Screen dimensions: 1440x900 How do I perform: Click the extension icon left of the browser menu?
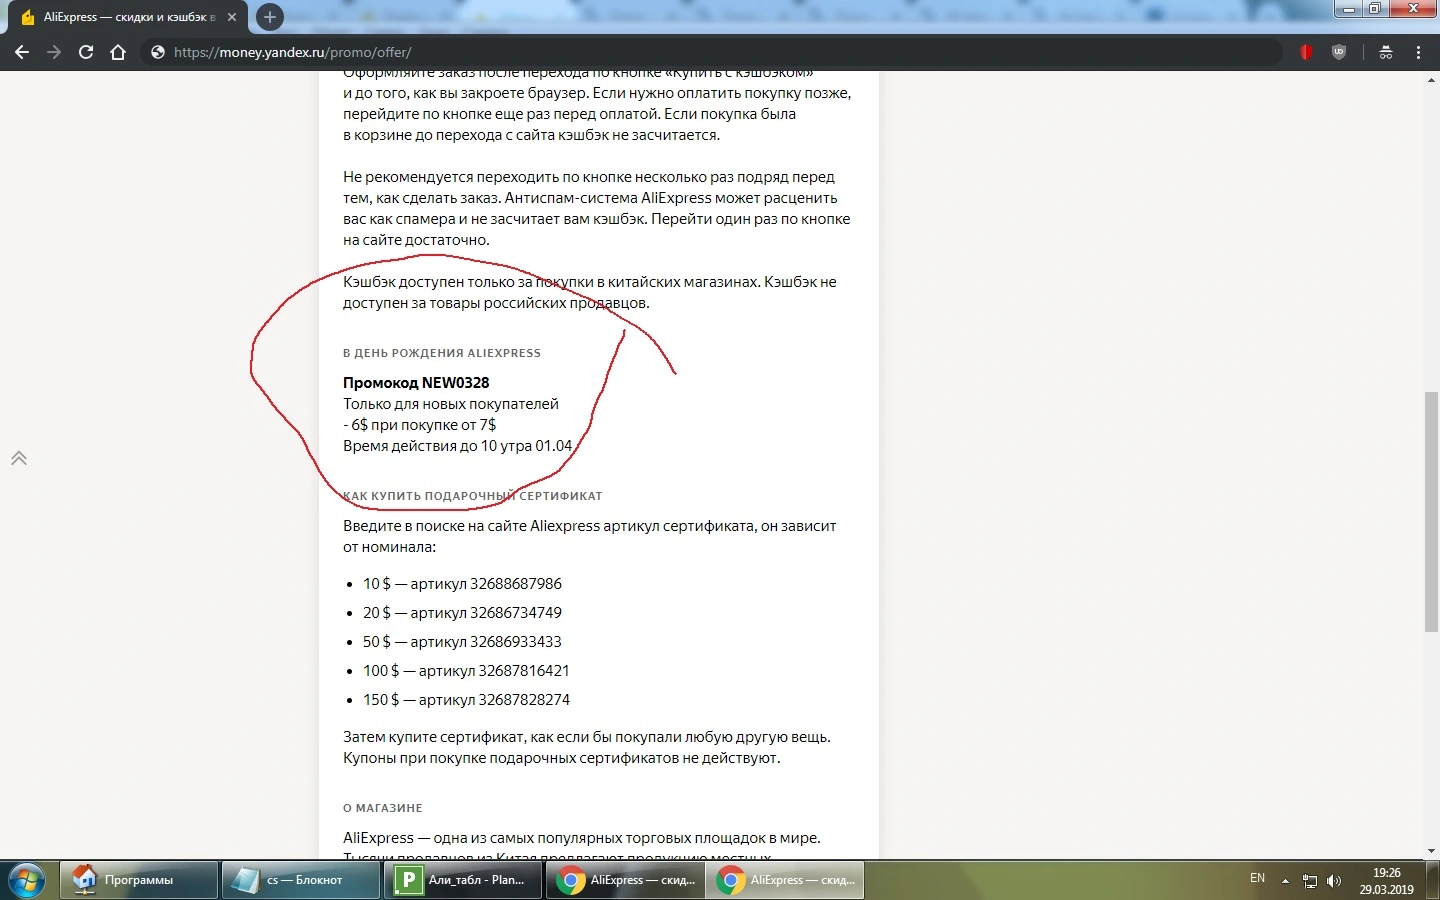1386,52
